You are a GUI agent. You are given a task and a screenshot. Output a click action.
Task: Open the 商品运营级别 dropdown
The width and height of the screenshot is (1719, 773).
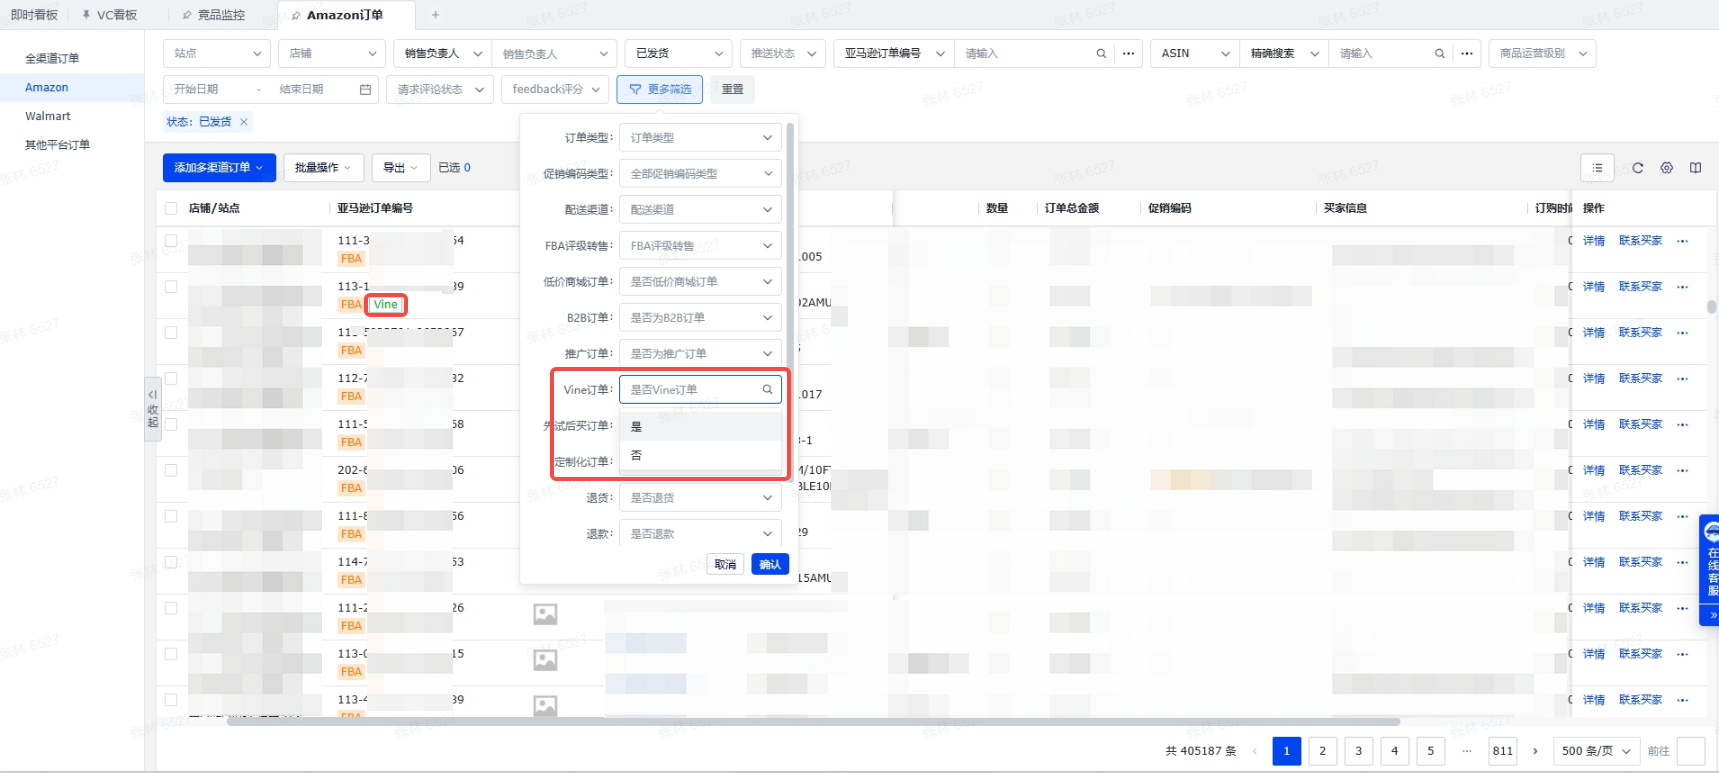pos(1542,54)
